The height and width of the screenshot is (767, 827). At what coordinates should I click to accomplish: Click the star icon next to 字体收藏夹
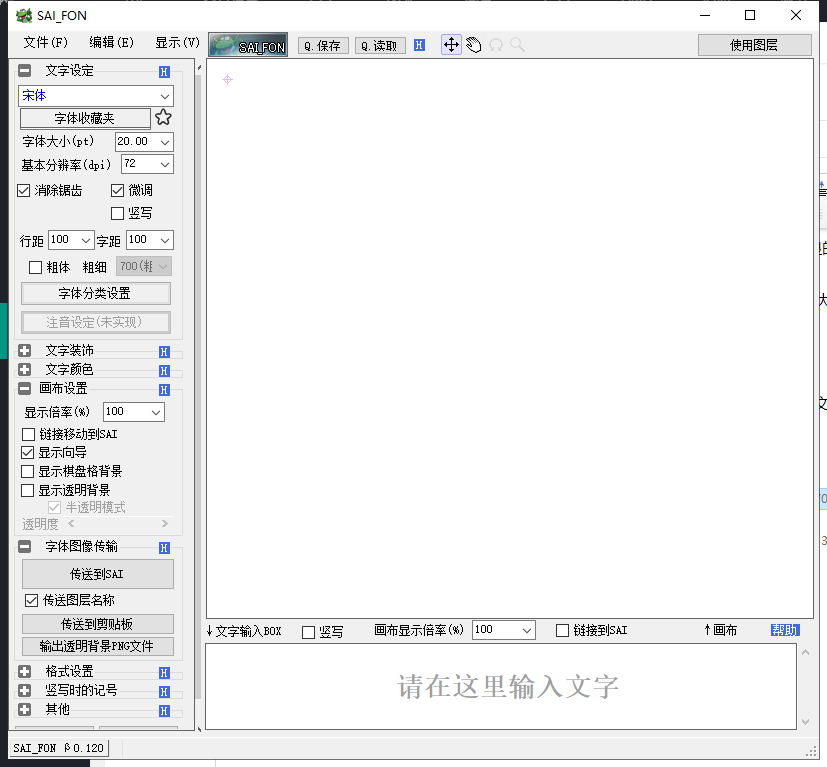[162, 117]
